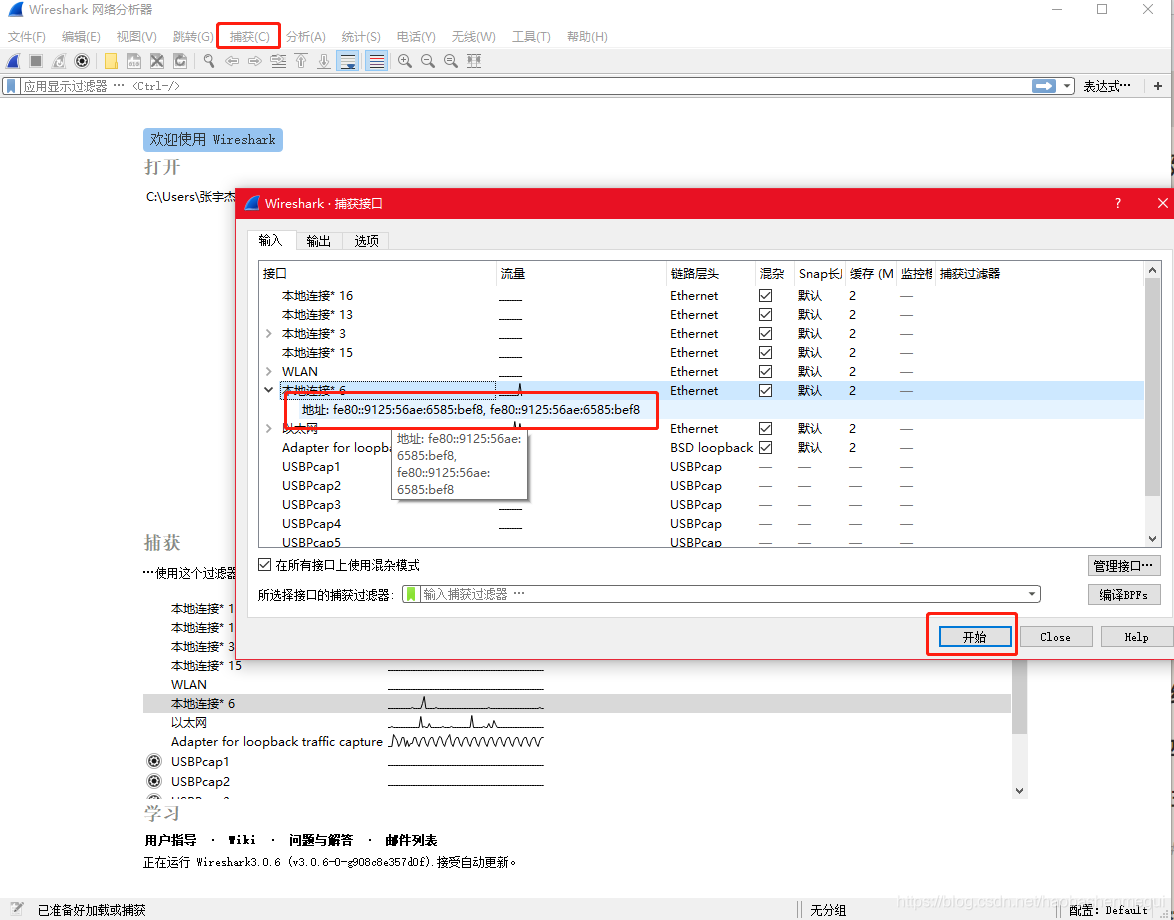Expand 本地连接* 3 interface row
The image size is (1174, 920).
(269, 334)
